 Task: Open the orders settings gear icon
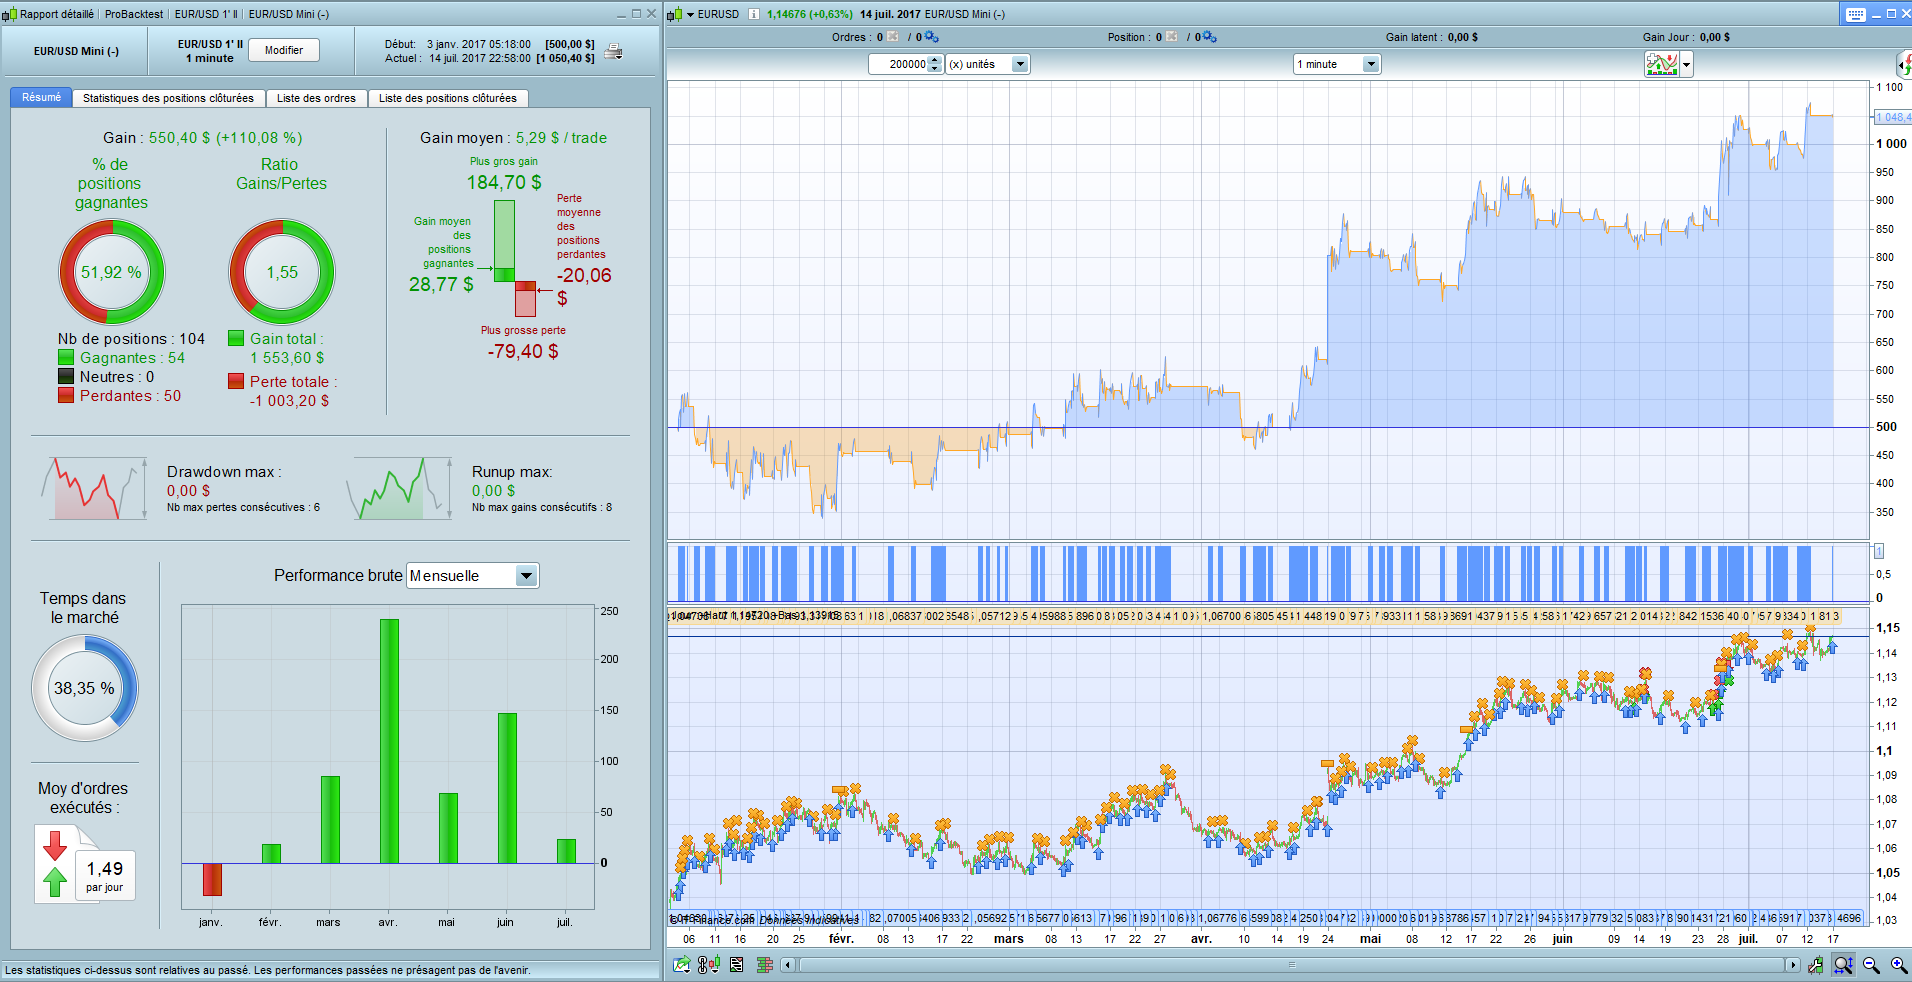931,37
